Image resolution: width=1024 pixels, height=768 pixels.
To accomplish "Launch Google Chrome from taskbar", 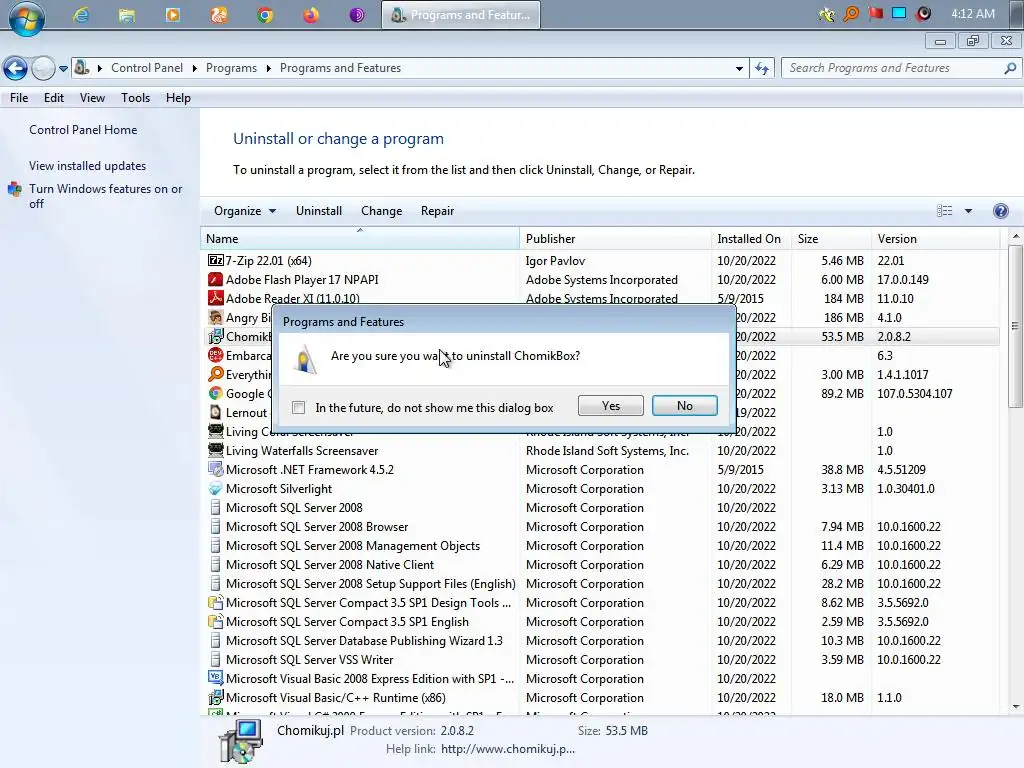I will pos(264,14).
